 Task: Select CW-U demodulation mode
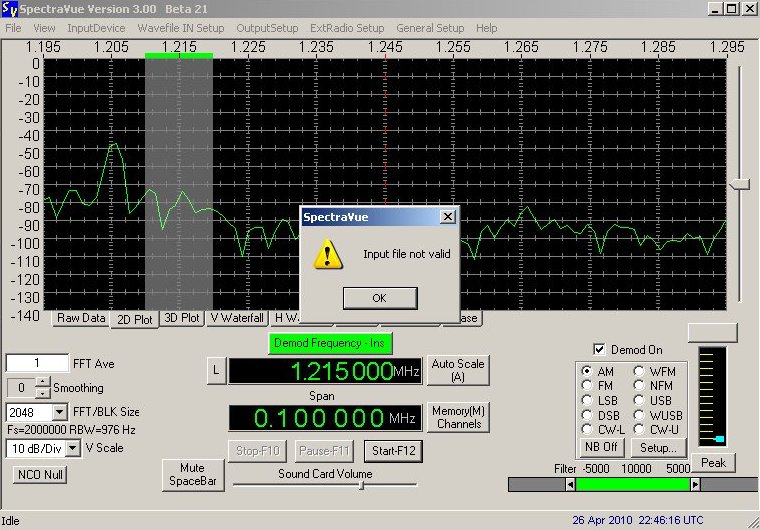(x=639, y=430)
